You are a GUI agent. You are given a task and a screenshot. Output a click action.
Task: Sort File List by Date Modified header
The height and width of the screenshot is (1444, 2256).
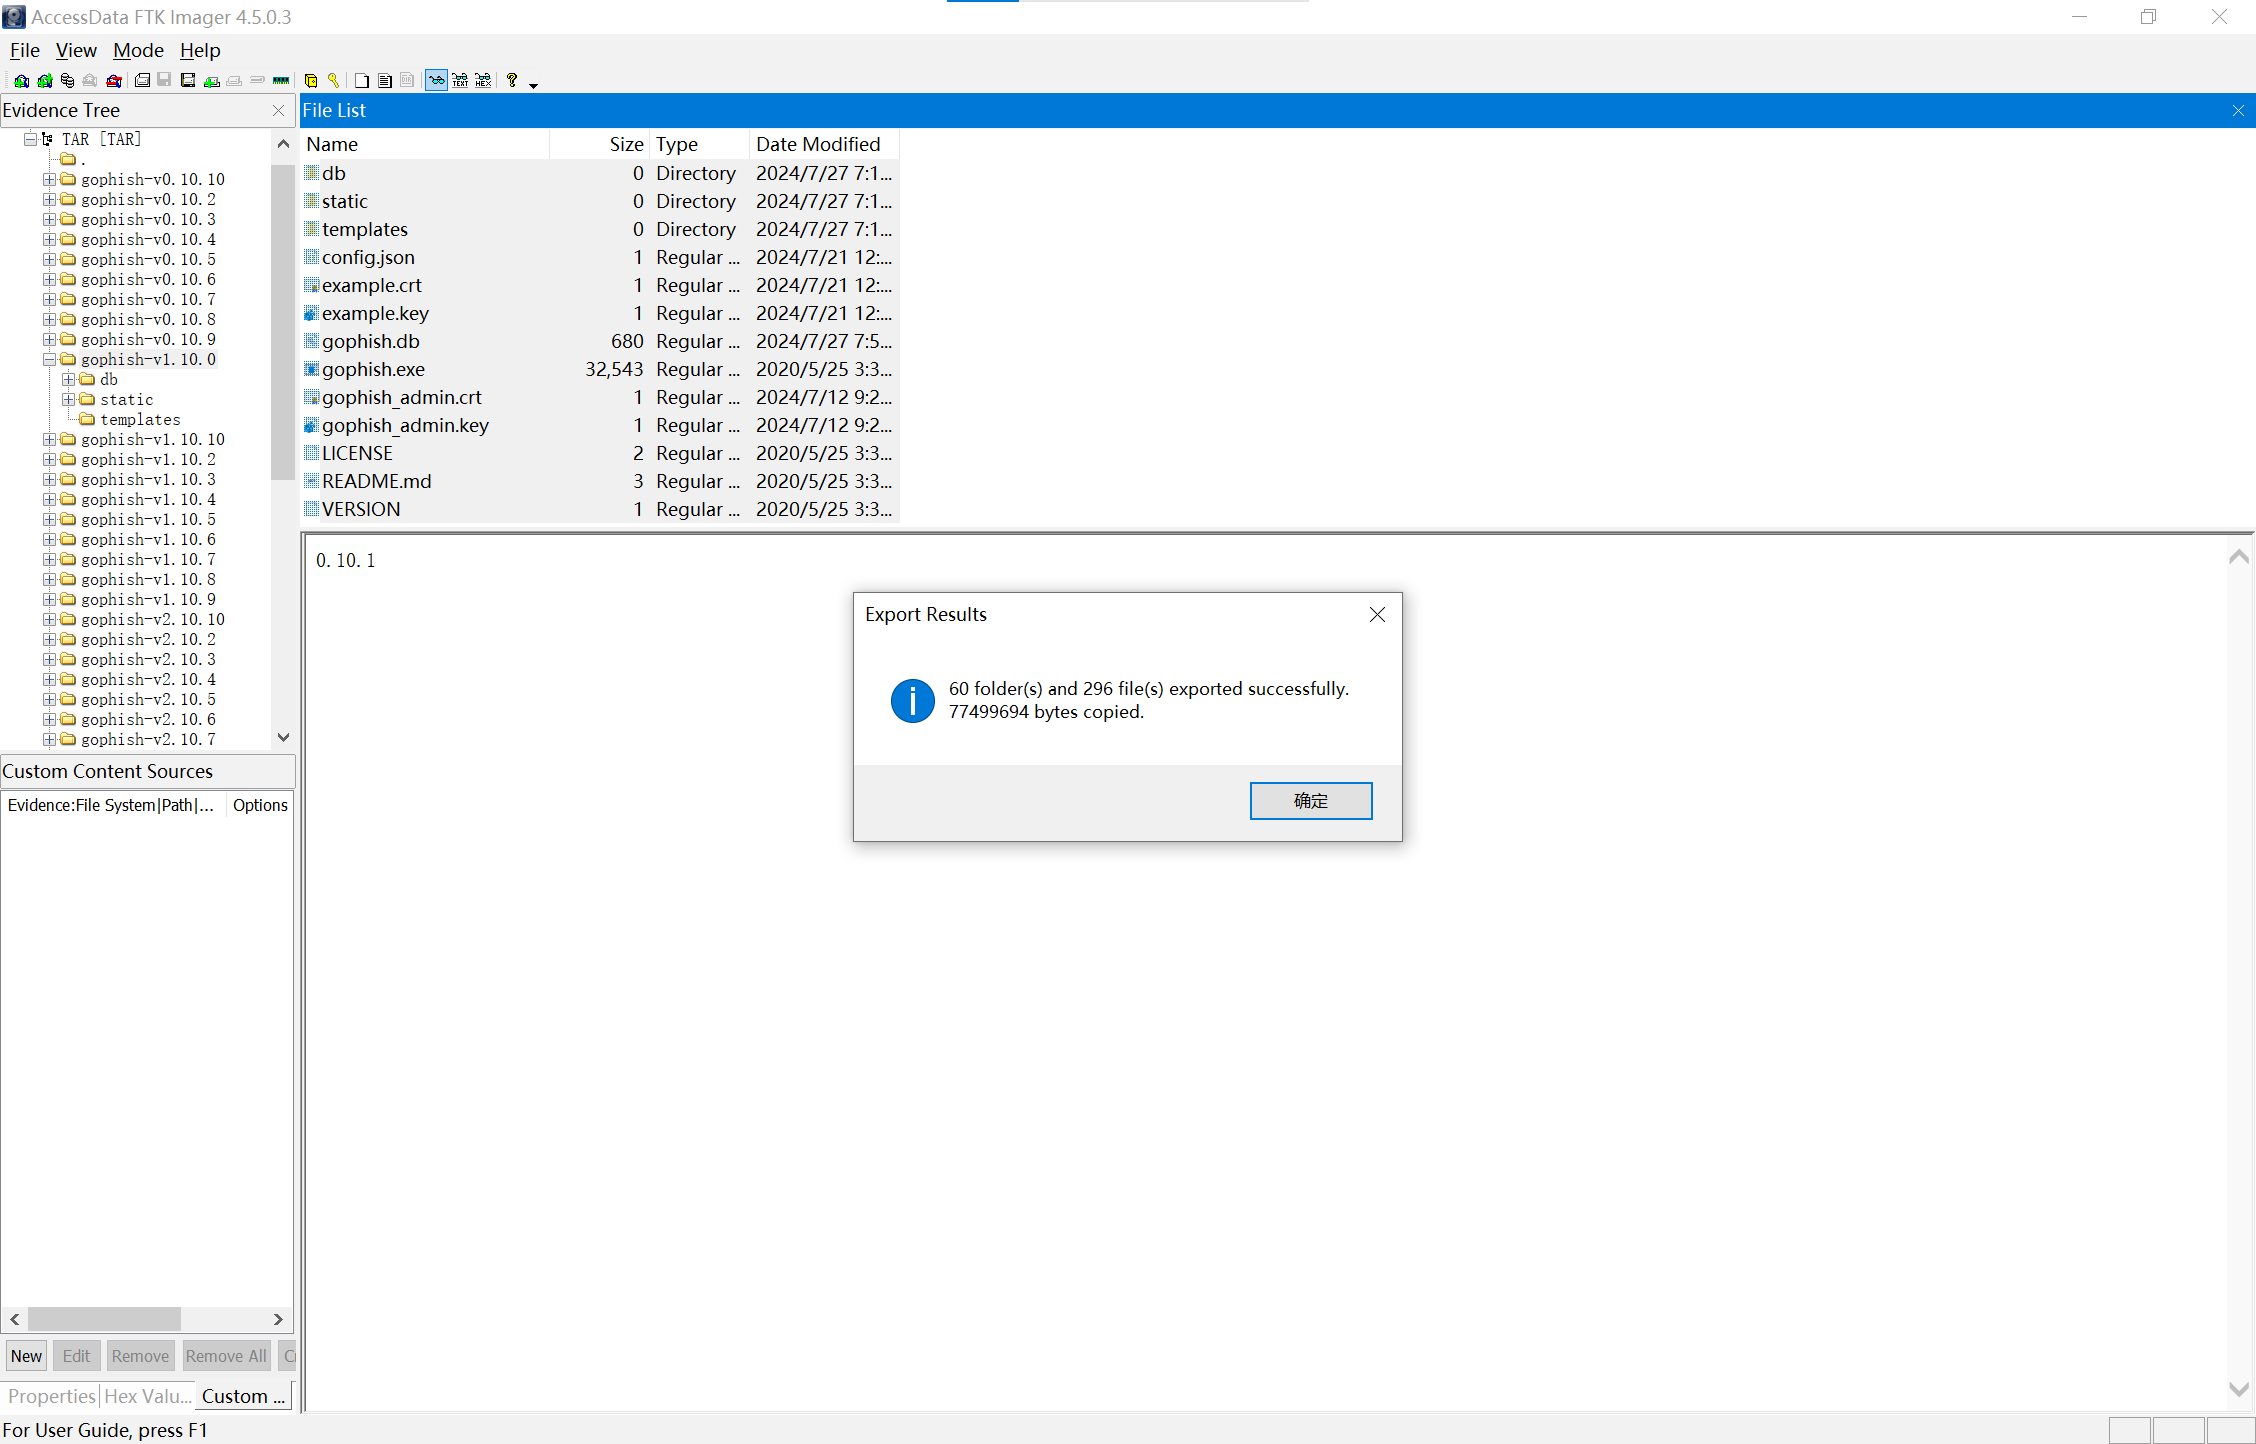(x=824, y=144)
